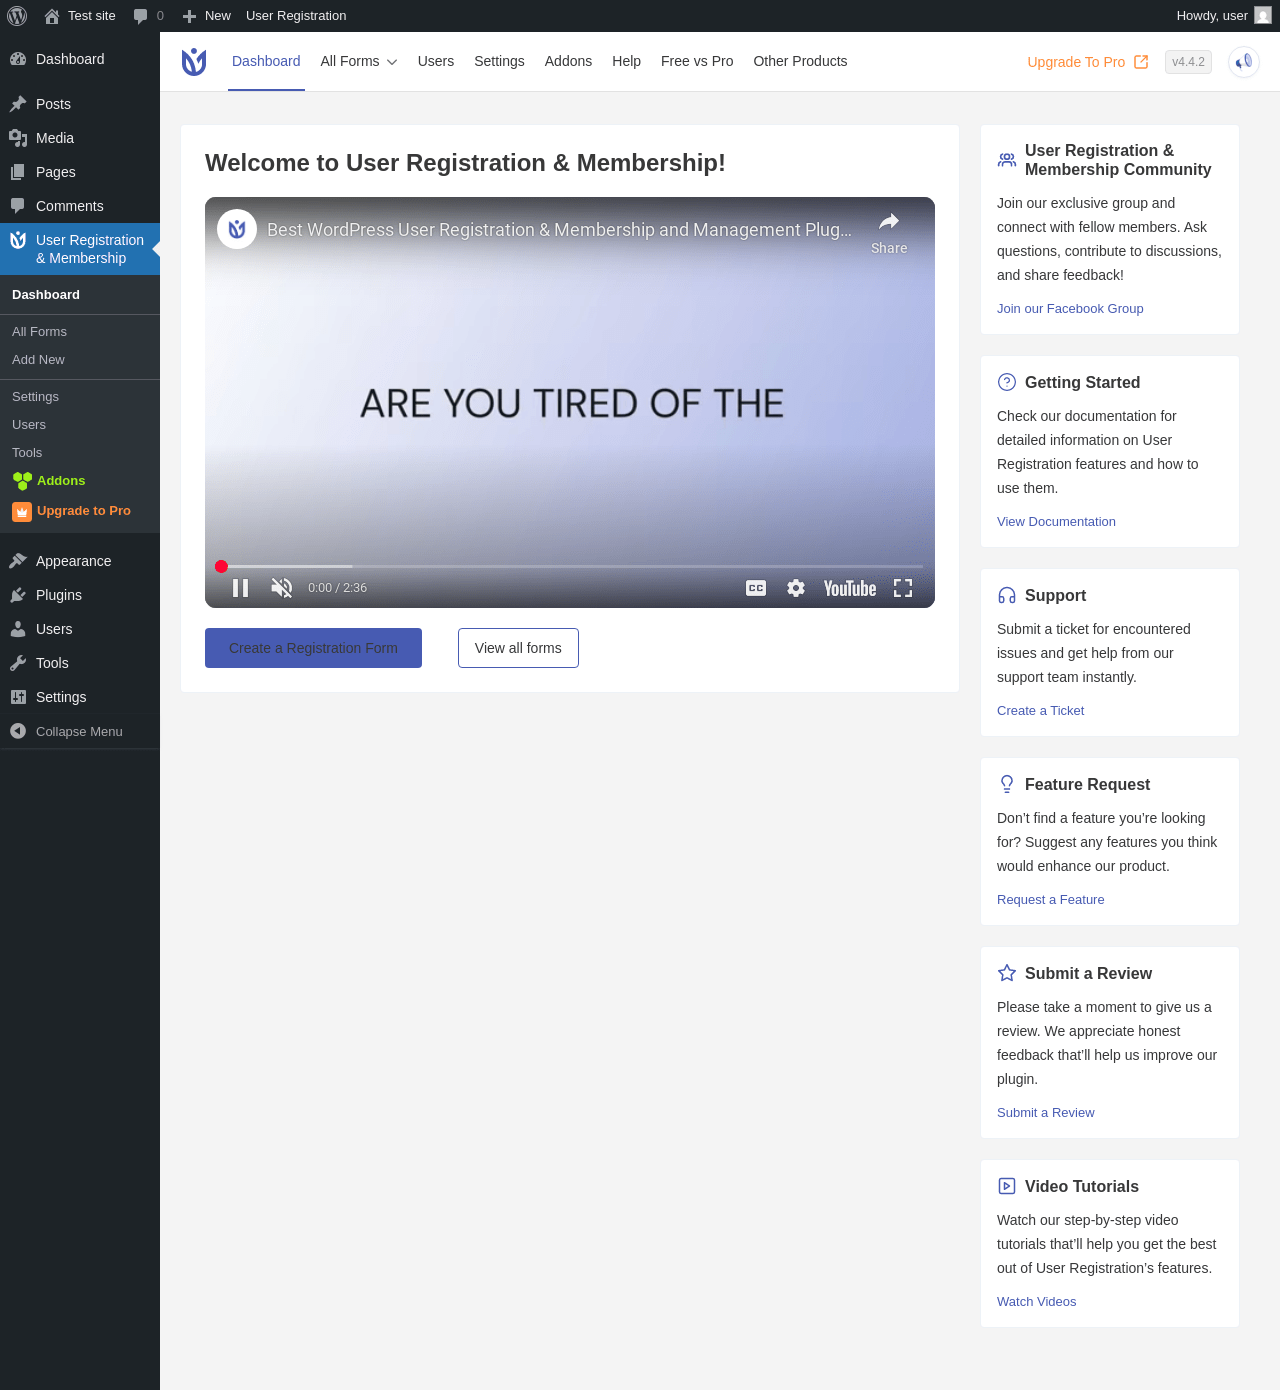This screenshot has width=1280, height=1390.
Task: Open the Test site home icon
Action: pos(52,16)
